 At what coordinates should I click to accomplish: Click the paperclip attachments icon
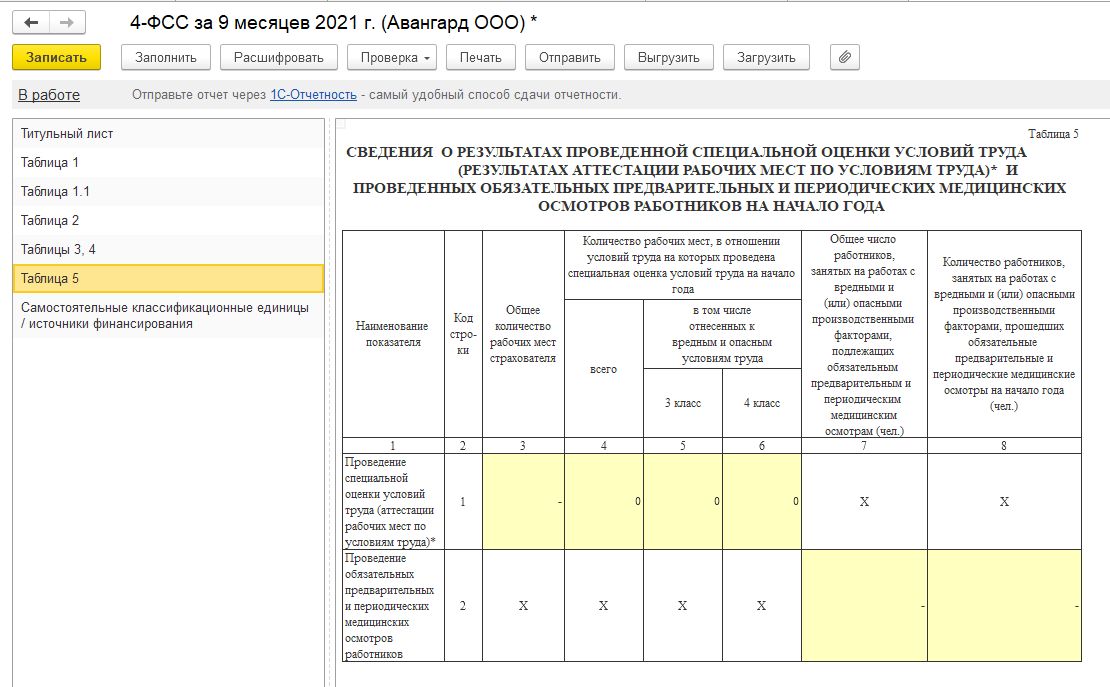pyautogui.click(x=845, y=57)
